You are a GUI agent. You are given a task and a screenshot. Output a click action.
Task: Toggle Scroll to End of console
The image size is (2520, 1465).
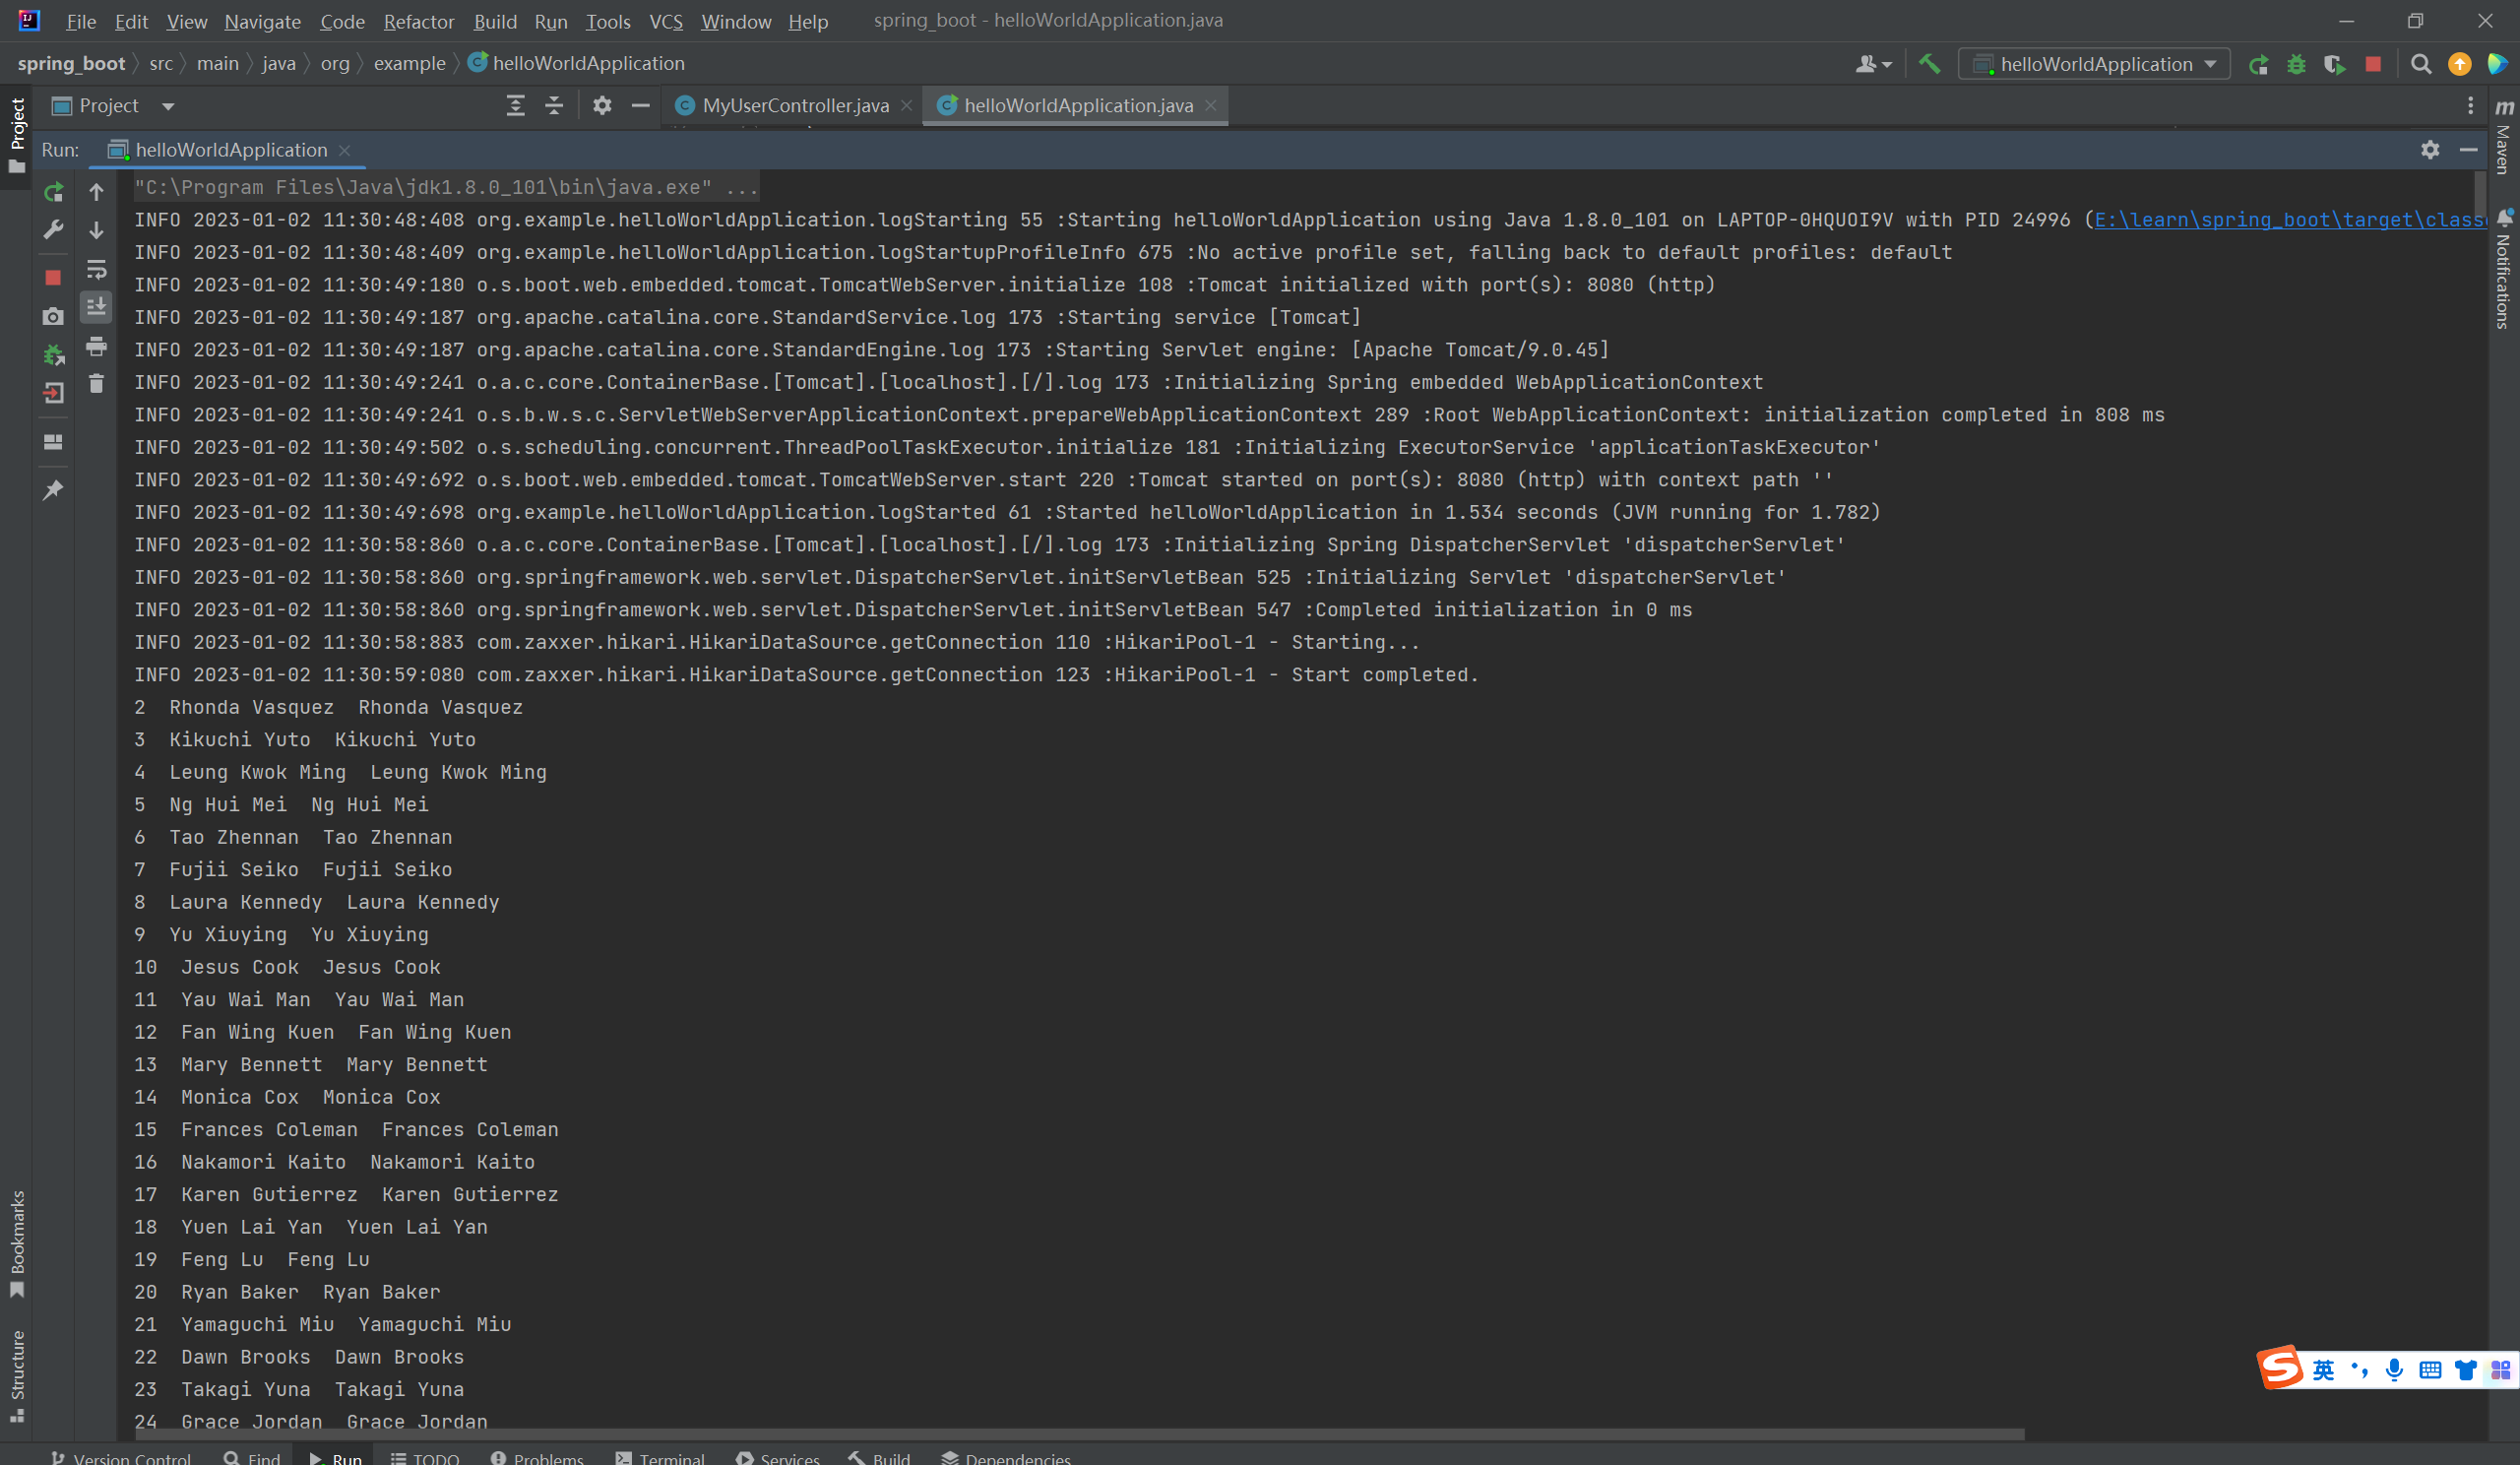coord(96,307)
